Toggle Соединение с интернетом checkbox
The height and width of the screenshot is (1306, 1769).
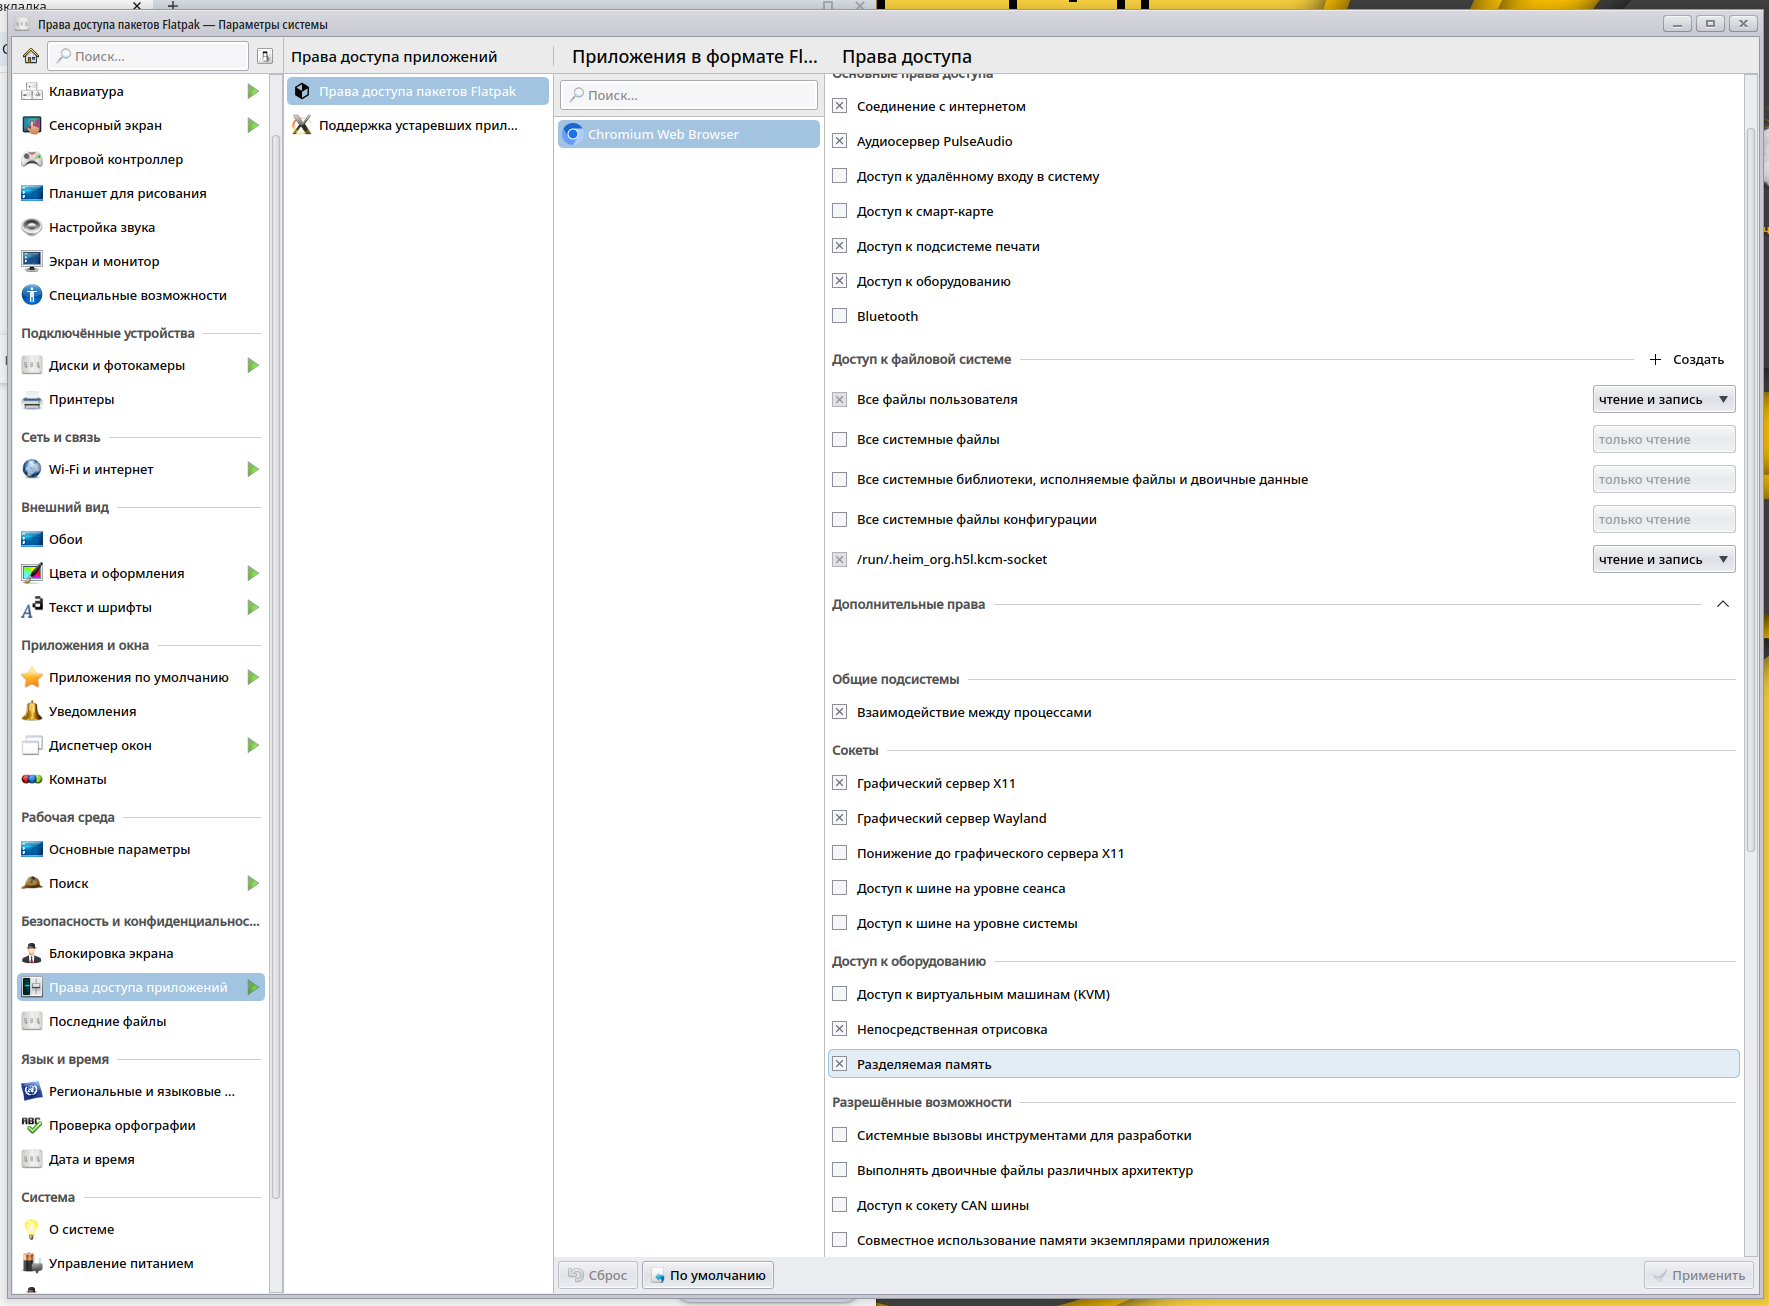click(x=840, y=106)
